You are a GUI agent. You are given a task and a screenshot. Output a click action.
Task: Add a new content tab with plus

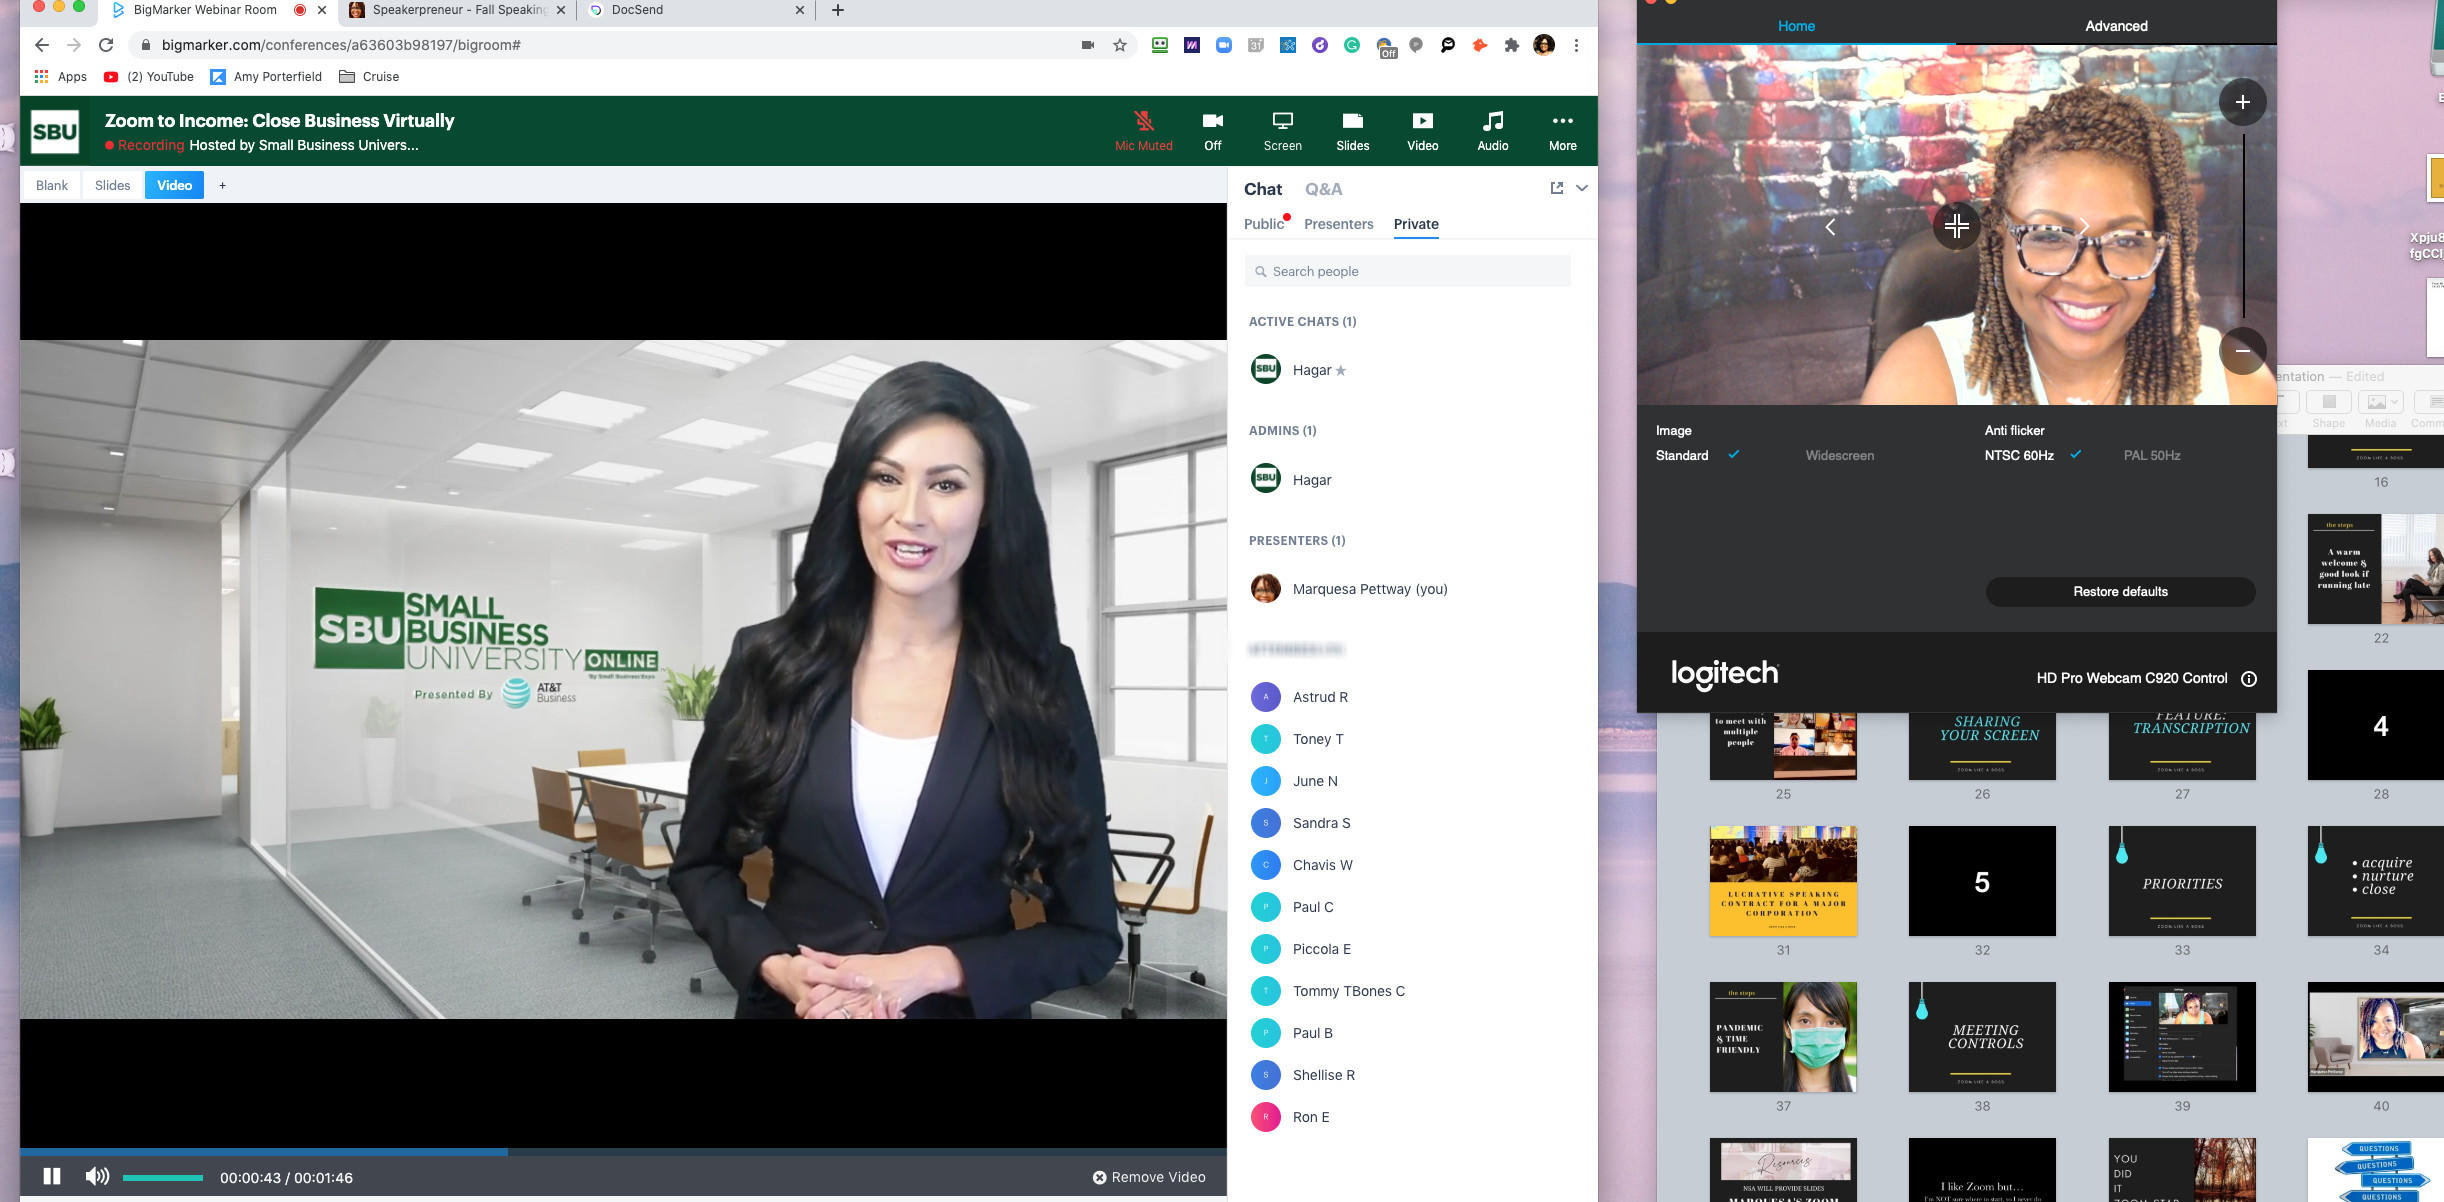[222, 185]
